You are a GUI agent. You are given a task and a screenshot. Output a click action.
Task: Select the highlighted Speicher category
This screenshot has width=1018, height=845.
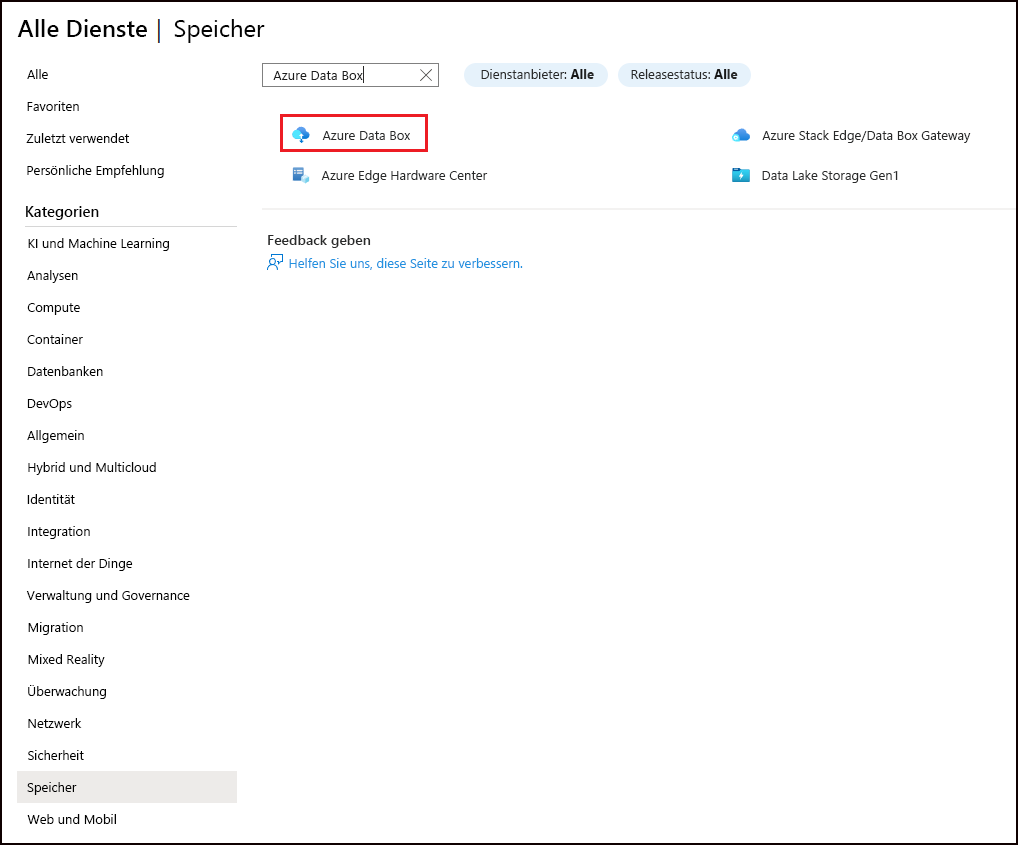(x=127, y=787)
